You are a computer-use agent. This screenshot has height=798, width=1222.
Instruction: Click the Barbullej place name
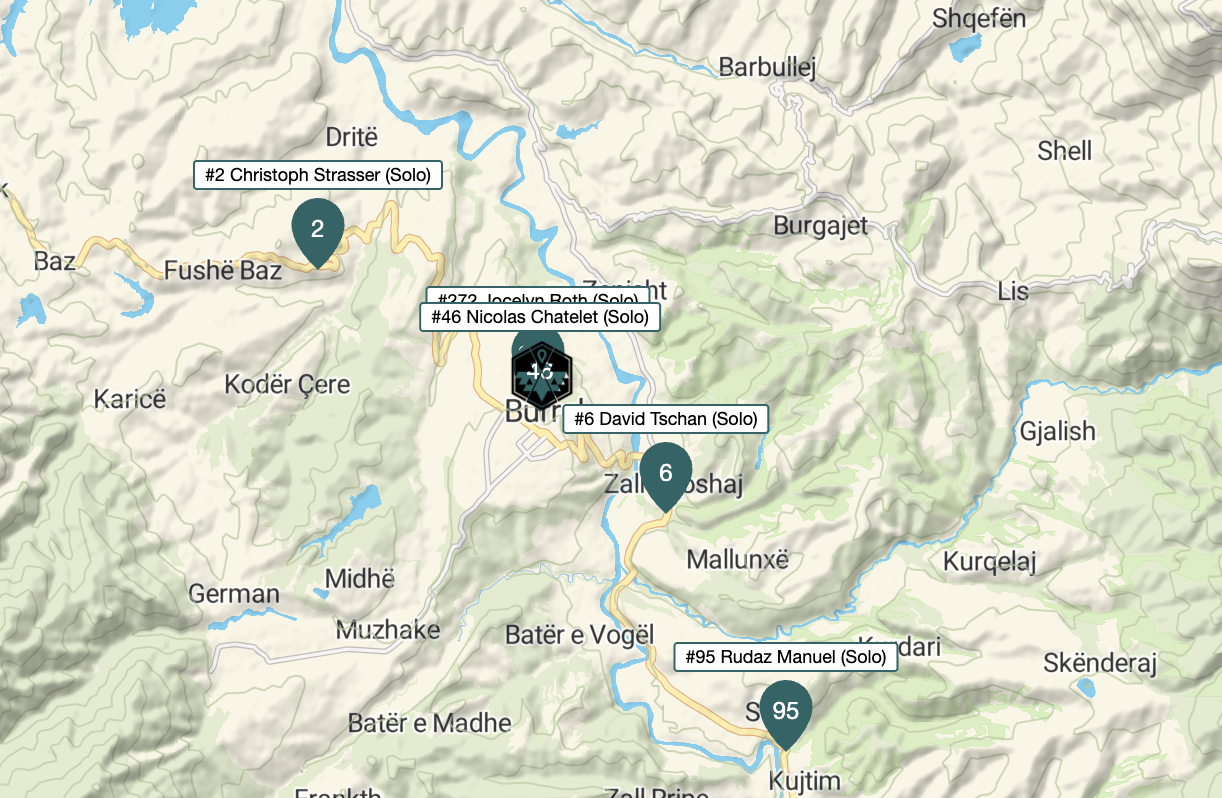coord(768,68)
